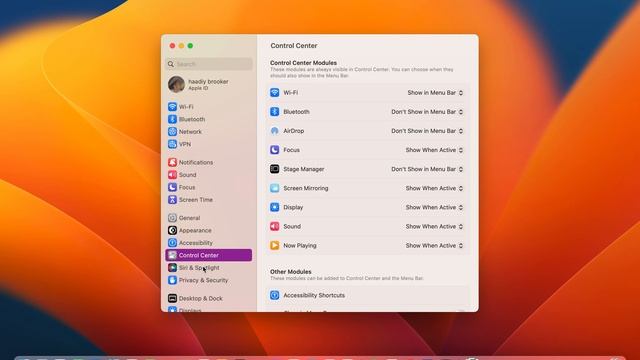Select the Sound icon in the sidebar

click(172, 175)
